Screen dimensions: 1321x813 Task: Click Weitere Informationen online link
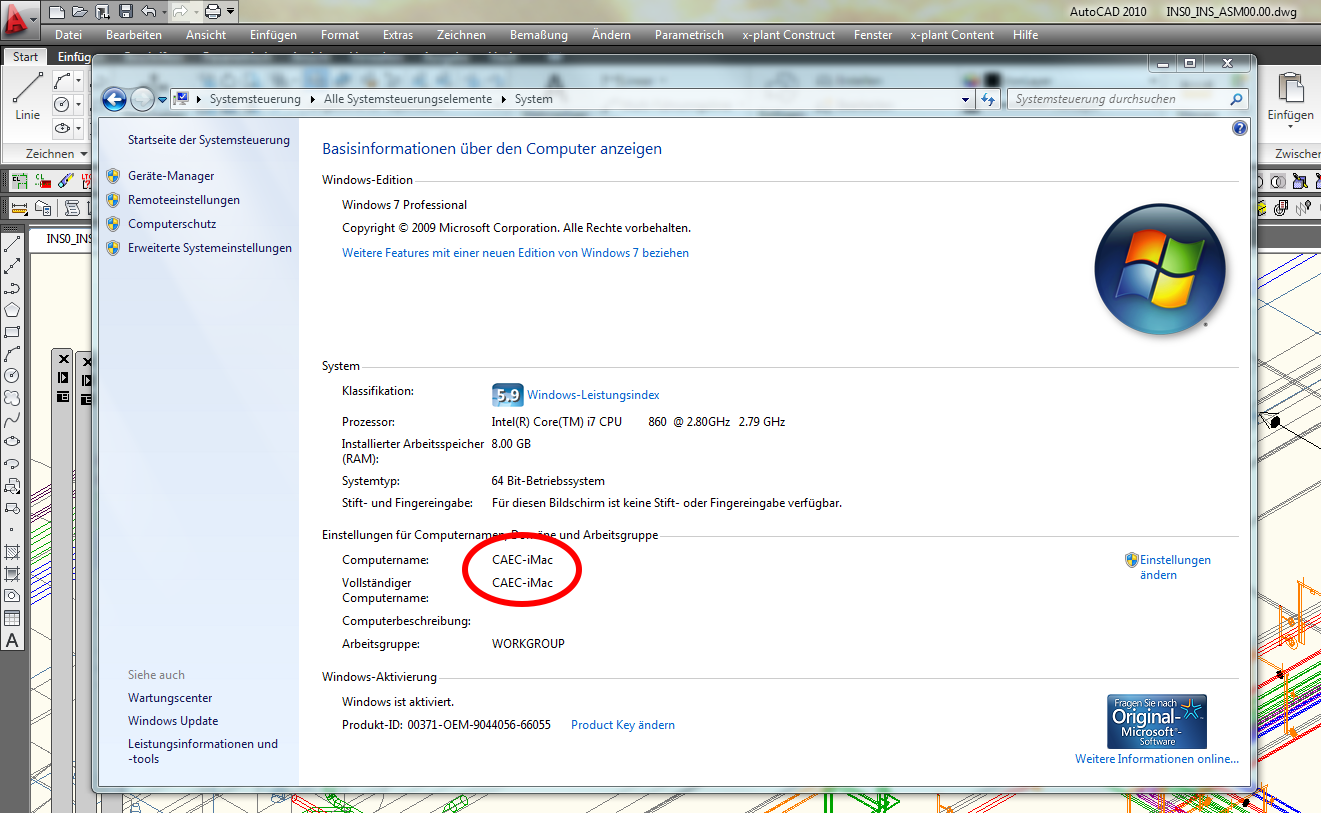click(x=1157, y=759)
